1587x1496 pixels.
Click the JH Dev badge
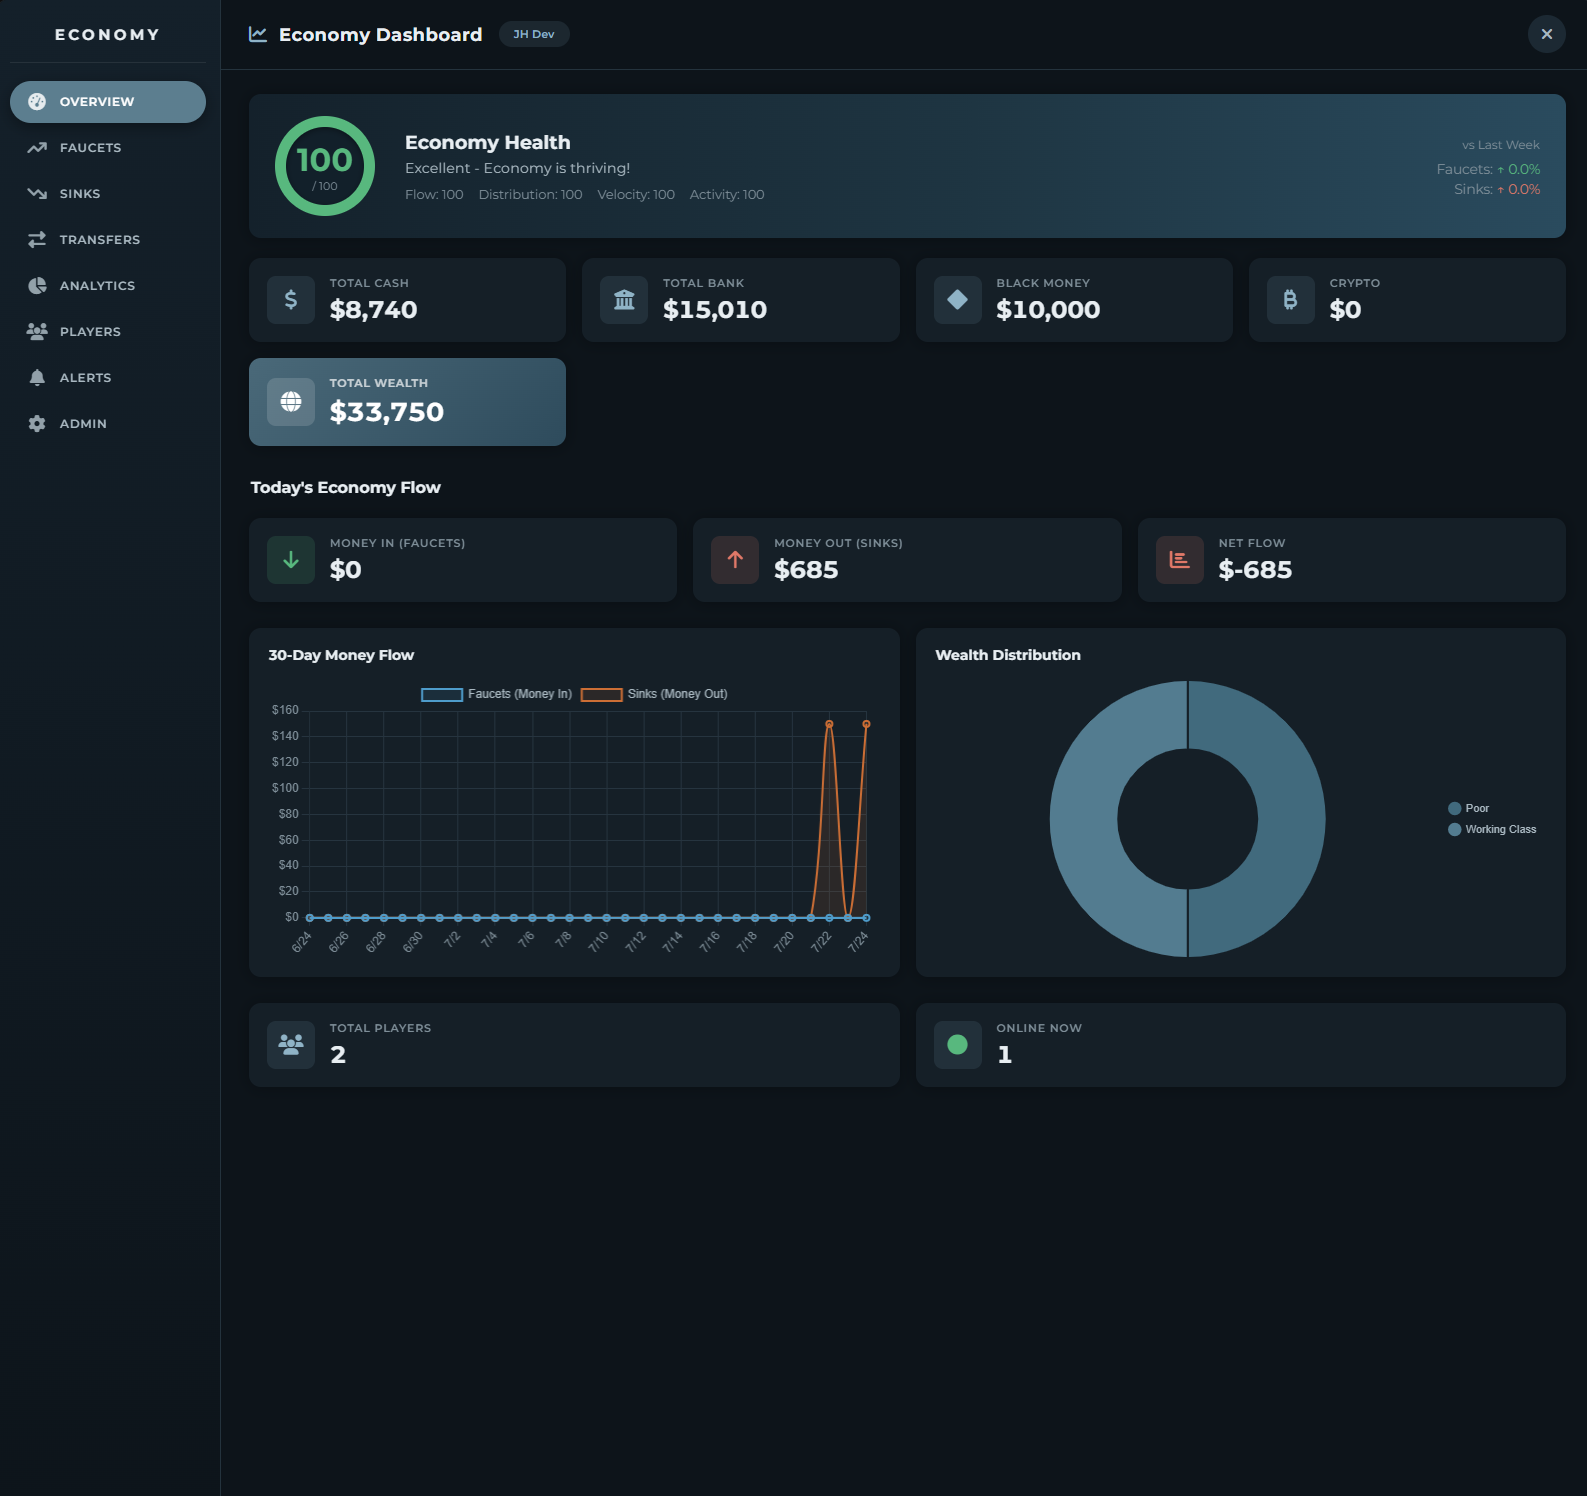pyautogui.click(x=534, y=34)
